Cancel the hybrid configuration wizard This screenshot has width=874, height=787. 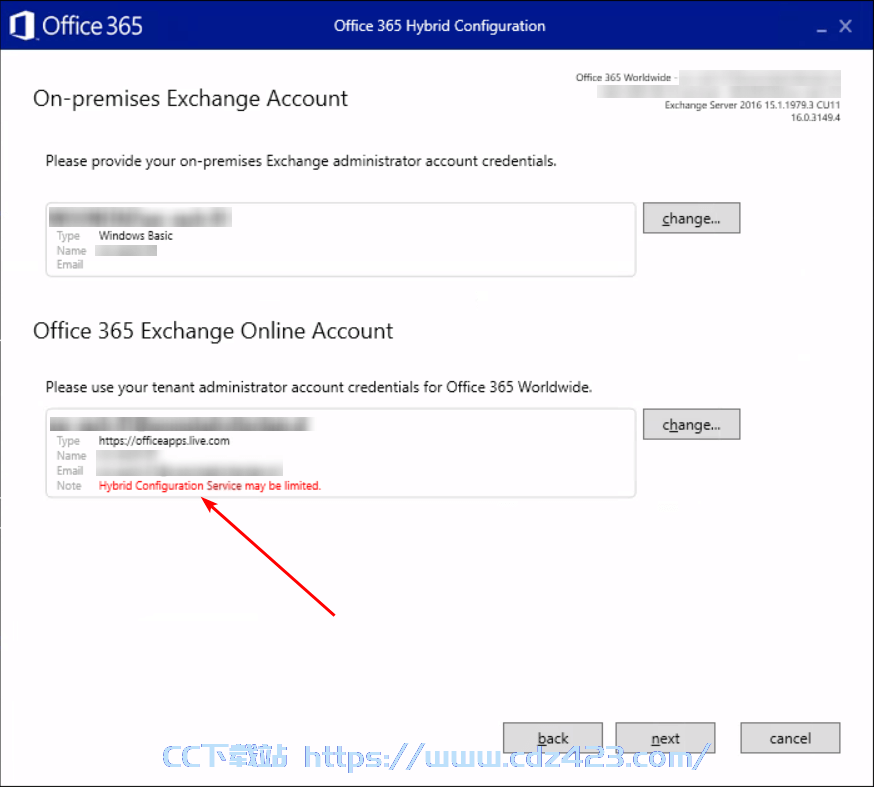tap(790, 738)
